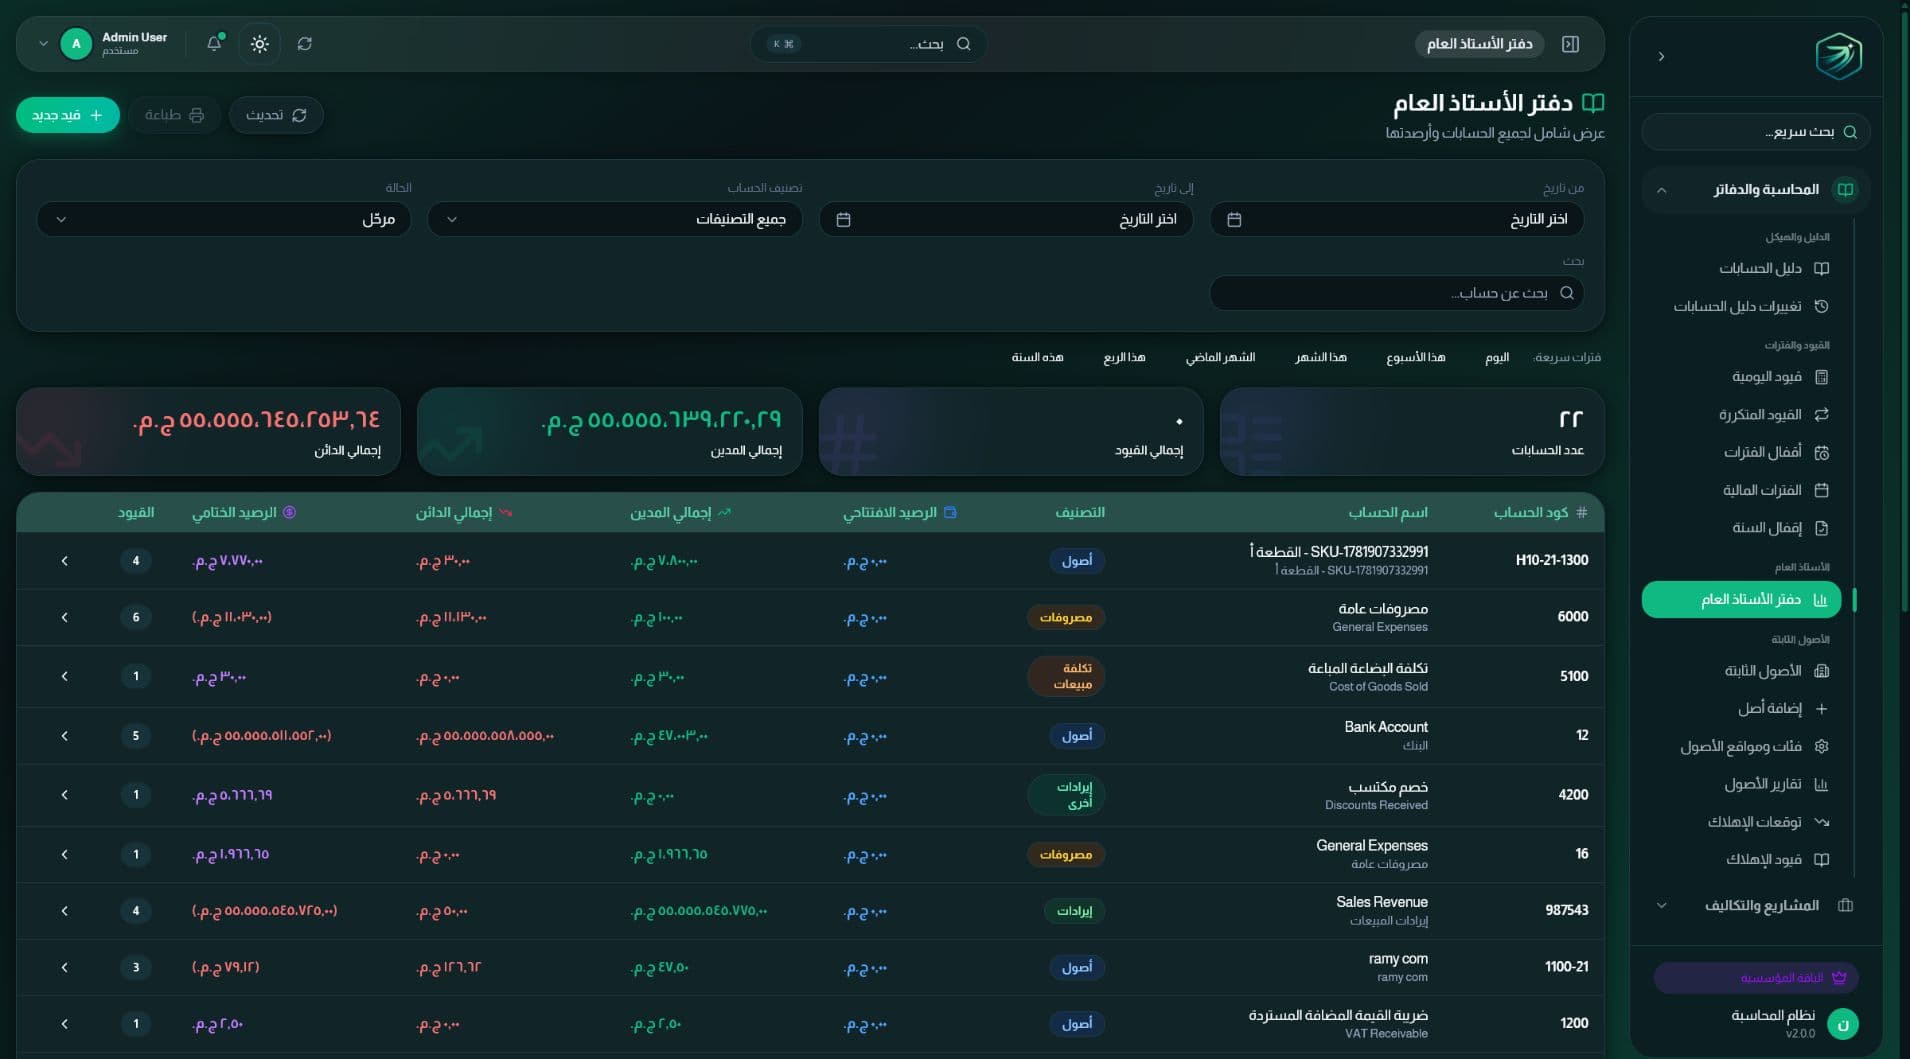
Task: Click the بحث عن حساب search field
Action: pos(1397,293)
